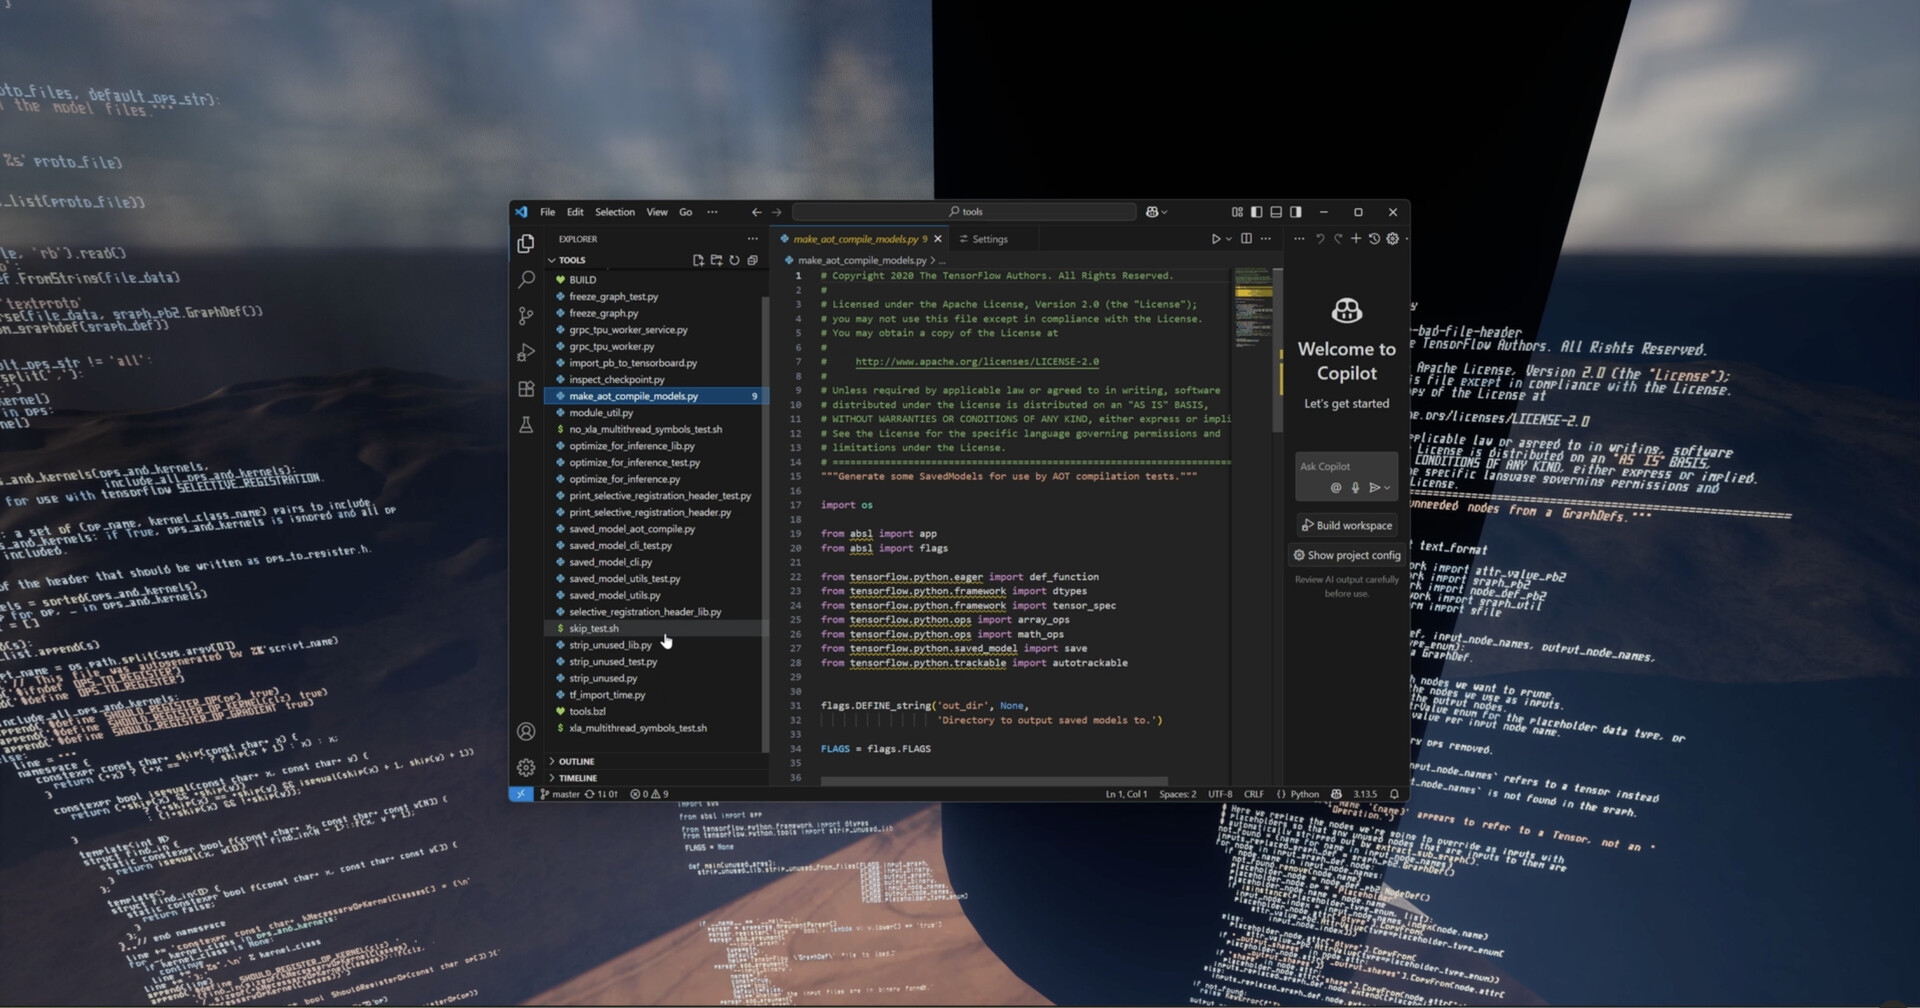The width and height of the screenshot is (1920, 1008).
Task: Collapse the TOOLS folder section
Action: (x=572, y=260)
